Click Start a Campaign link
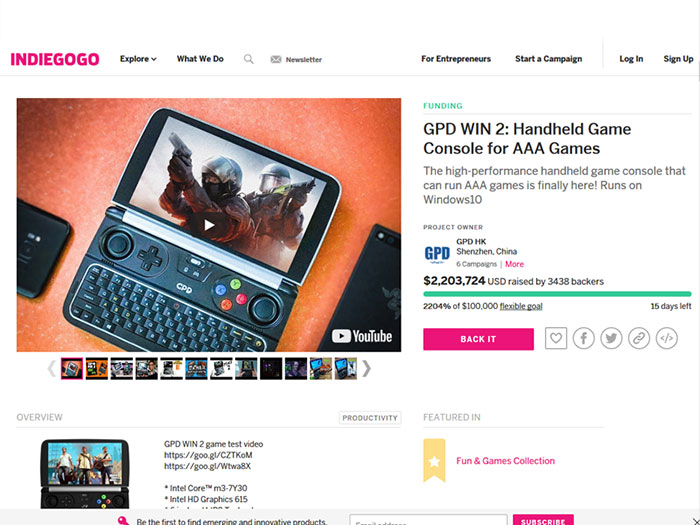The image size is (700, 525). (549, 59)
